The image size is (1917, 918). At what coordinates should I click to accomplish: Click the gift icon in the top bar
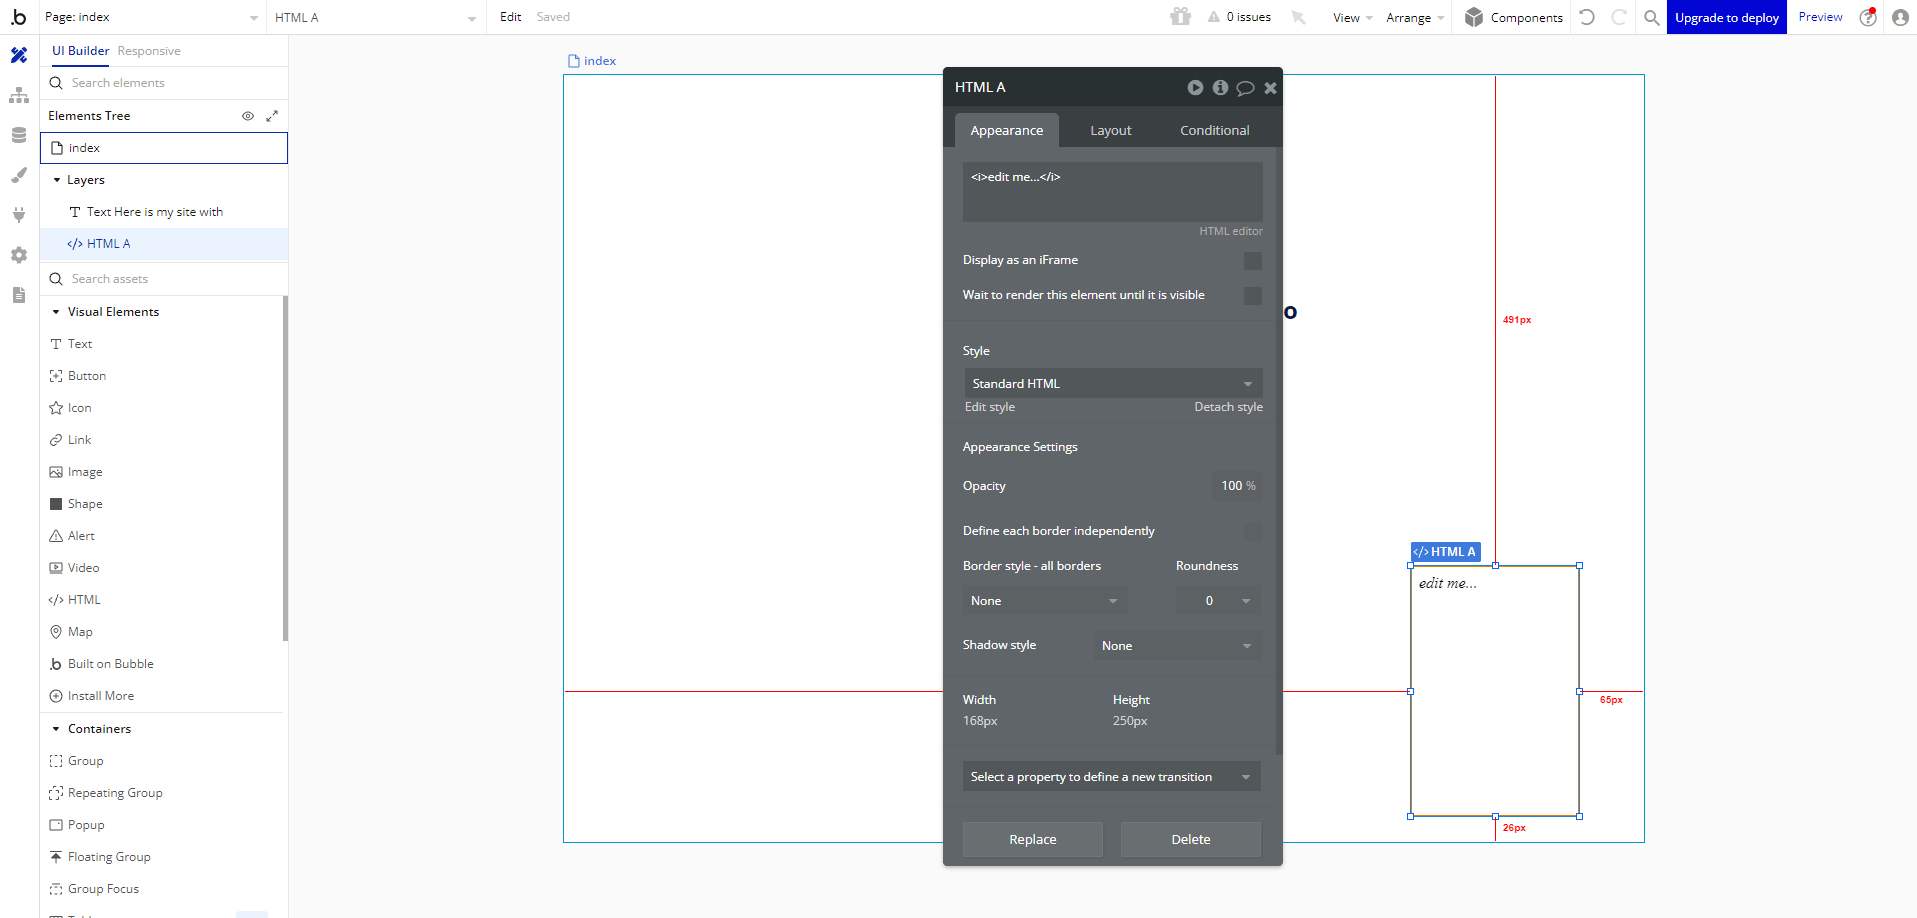tap(1181, 17)
